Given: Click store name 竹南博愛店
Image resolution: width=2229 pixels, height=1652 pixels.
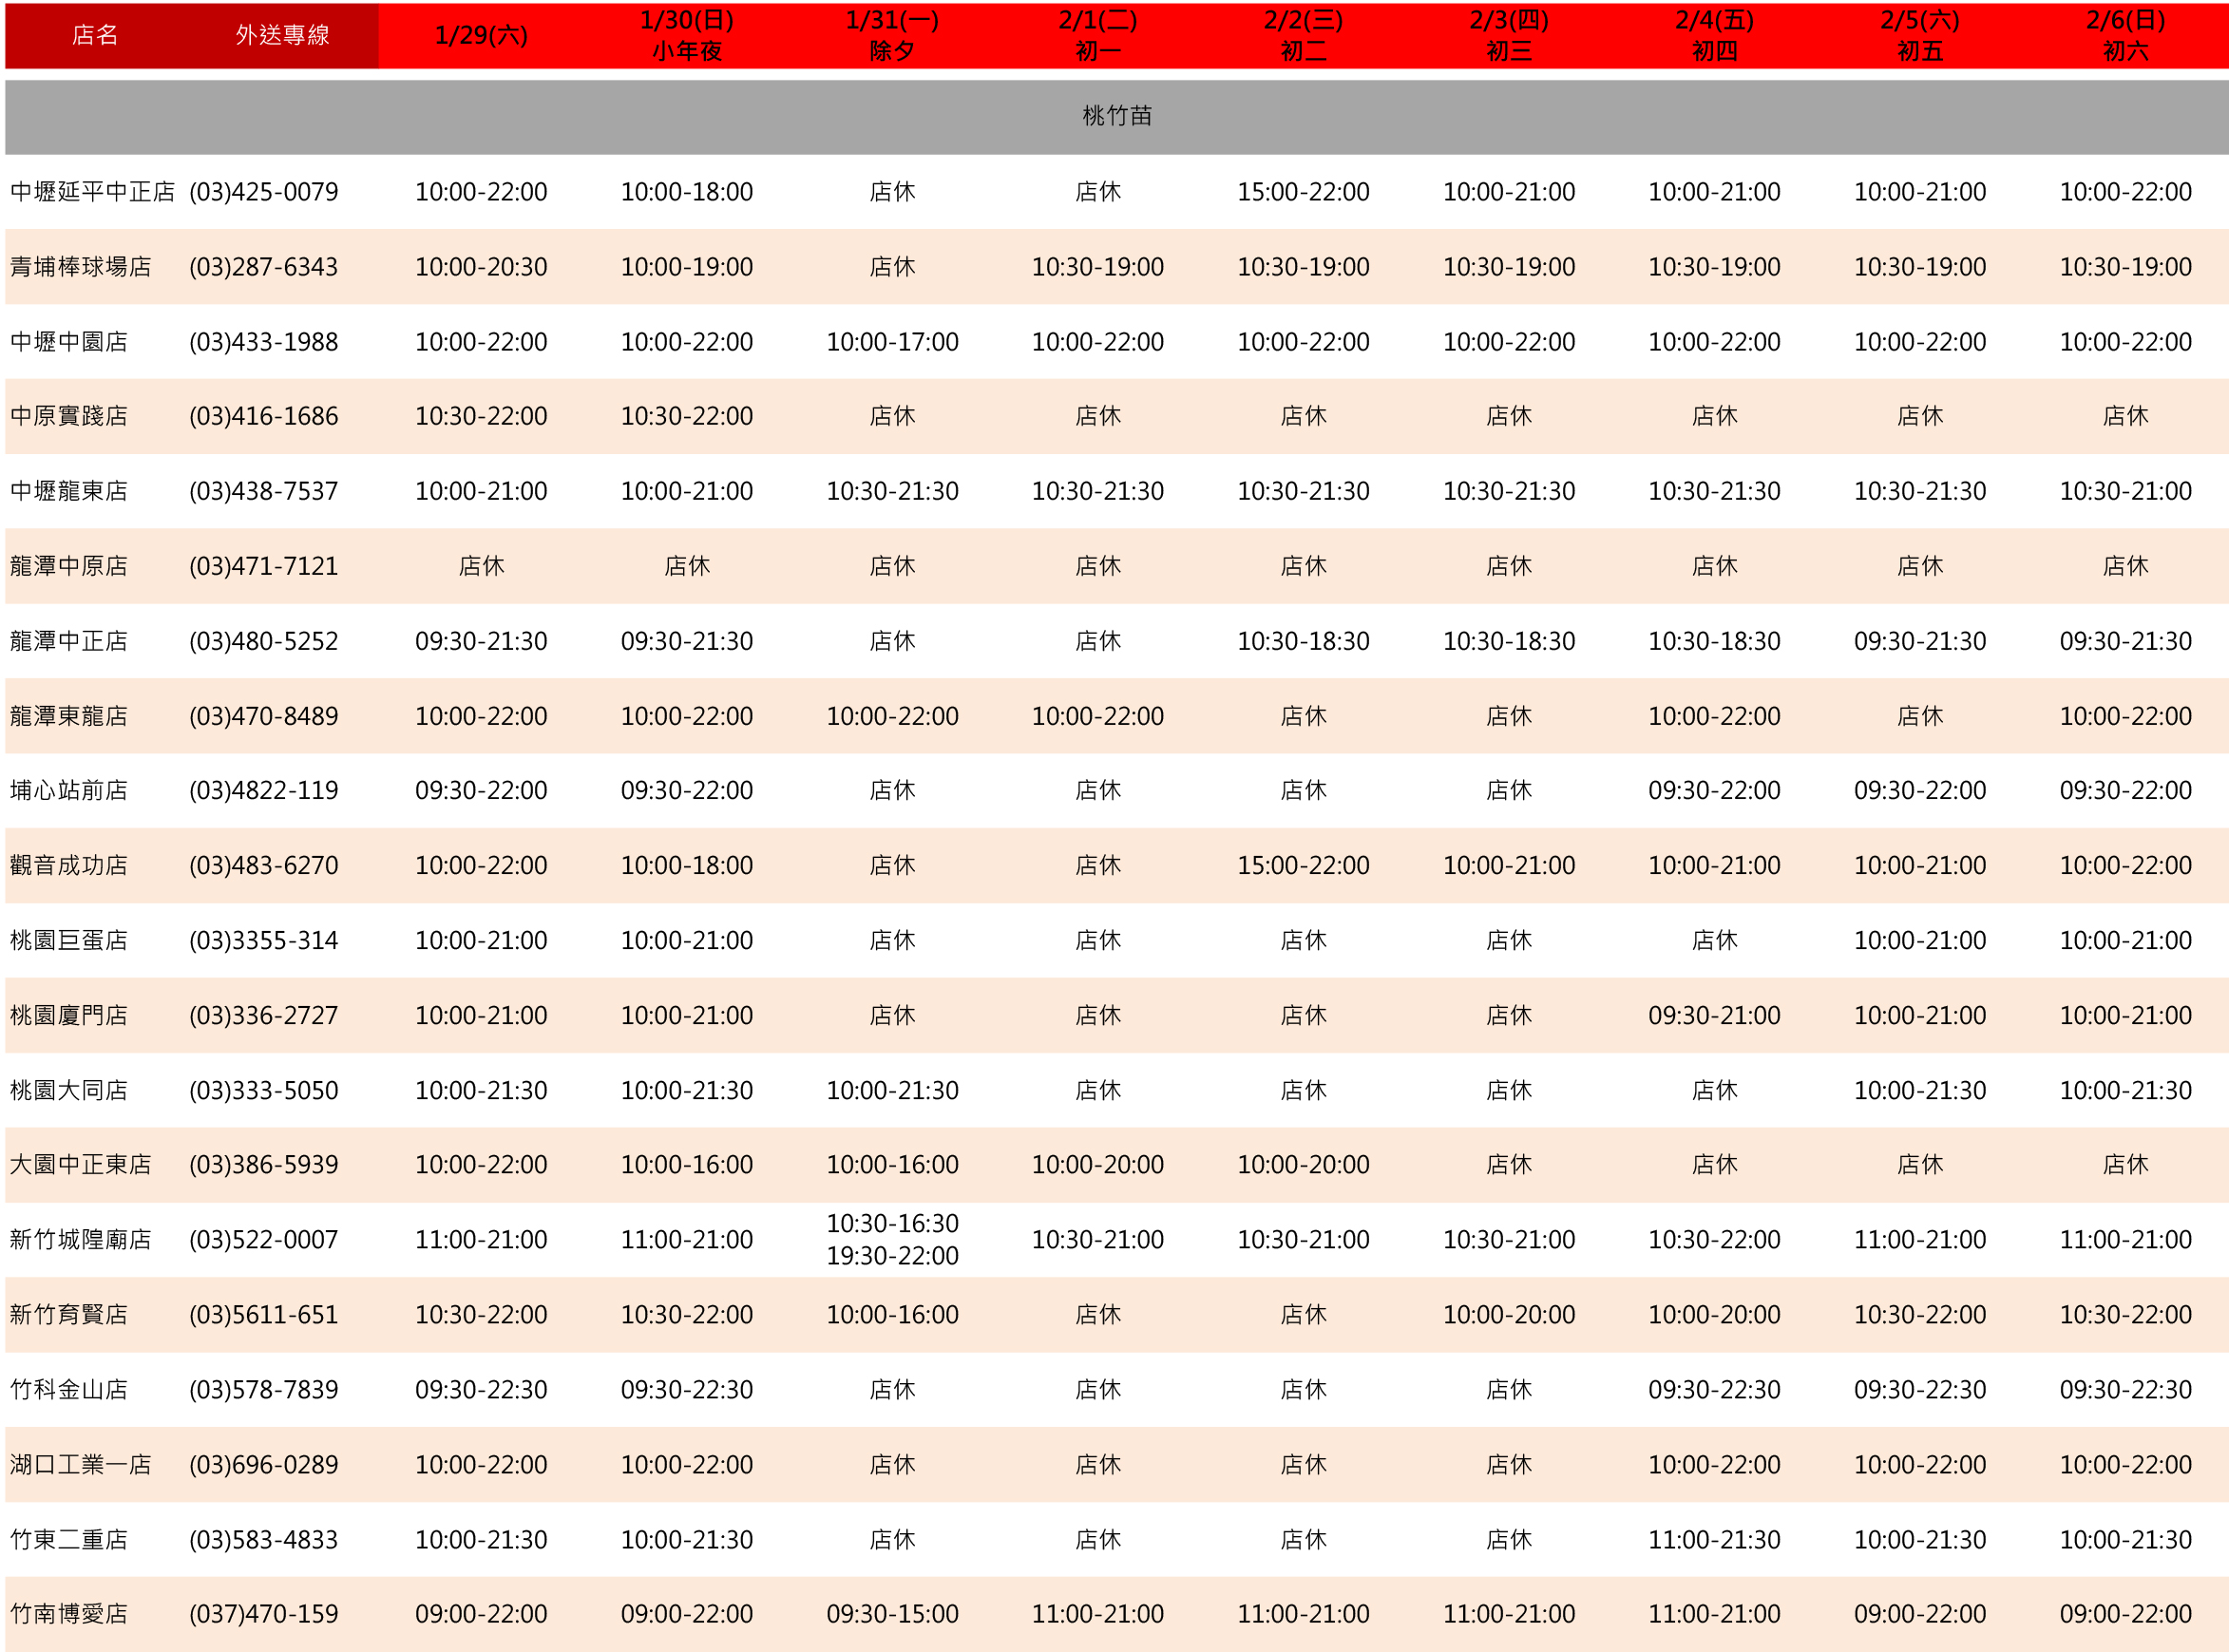Looking at the screenshot, I should point(69,1613).
